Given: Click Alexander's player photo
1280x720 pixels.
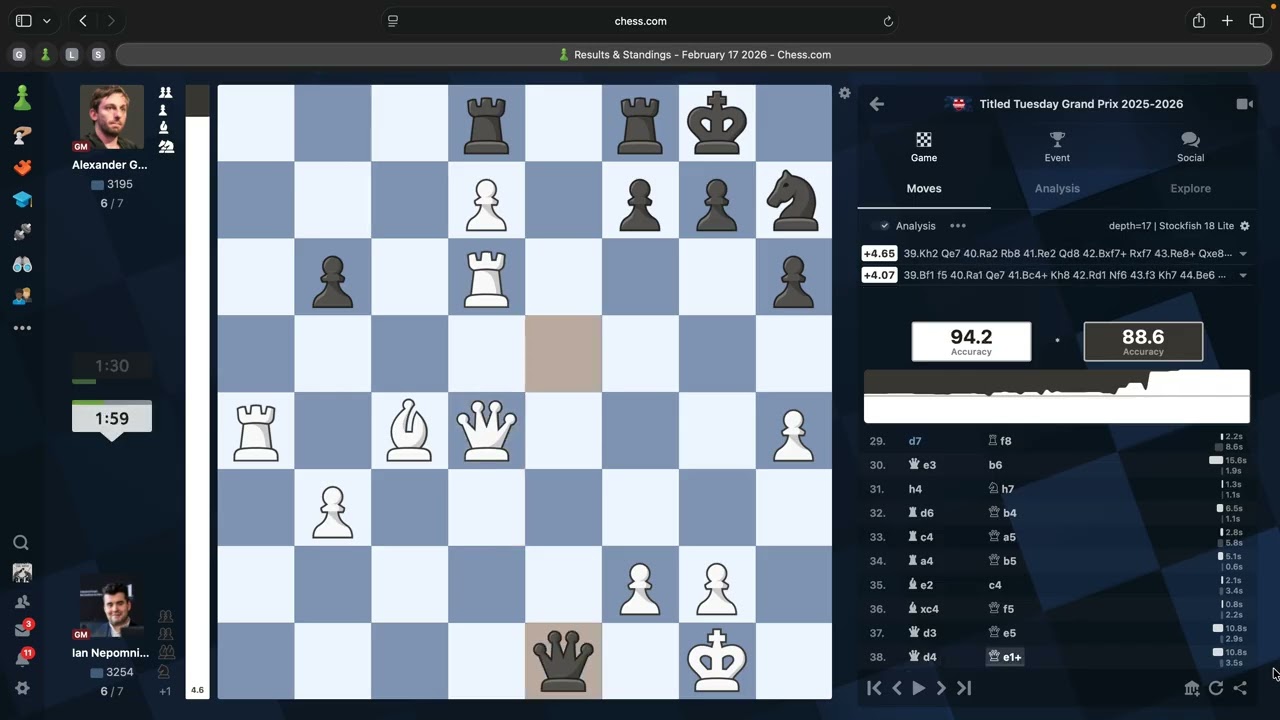Looking at the screenshot, I should point(111,118).
